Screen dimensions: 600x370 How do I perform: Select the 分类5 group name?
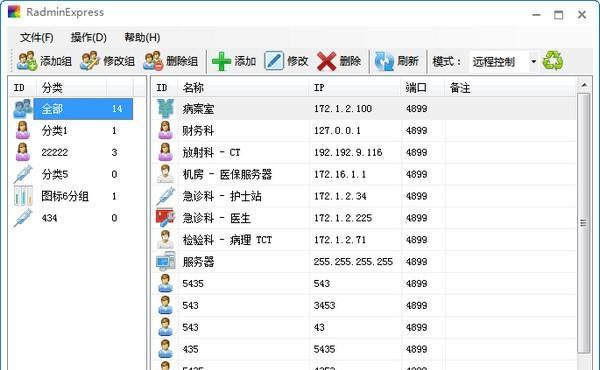click(54, 174)
